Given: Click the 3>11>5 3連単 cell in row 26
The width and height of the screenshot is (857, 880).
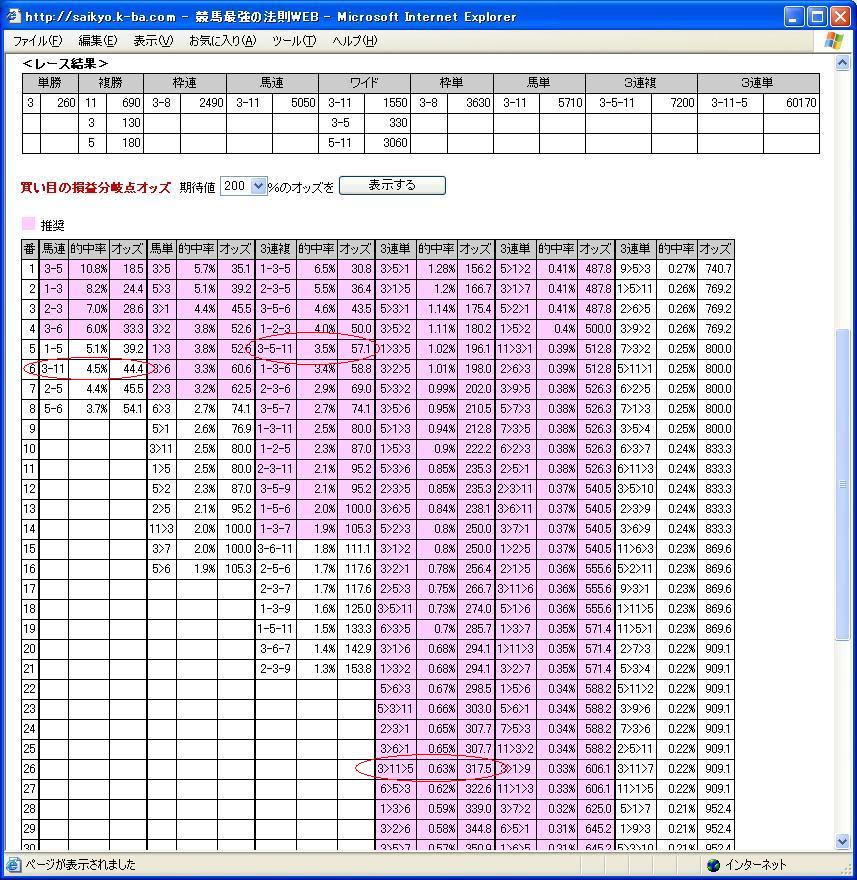Looking at the screenshot, I should (x=396, y=769).
